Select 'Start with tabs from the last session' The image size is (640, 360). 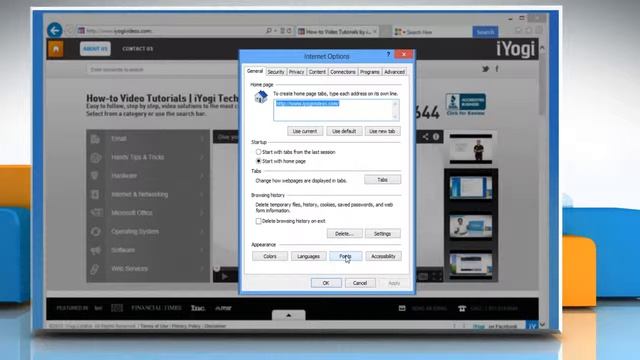pyautogui.click(x=258, y=152)
